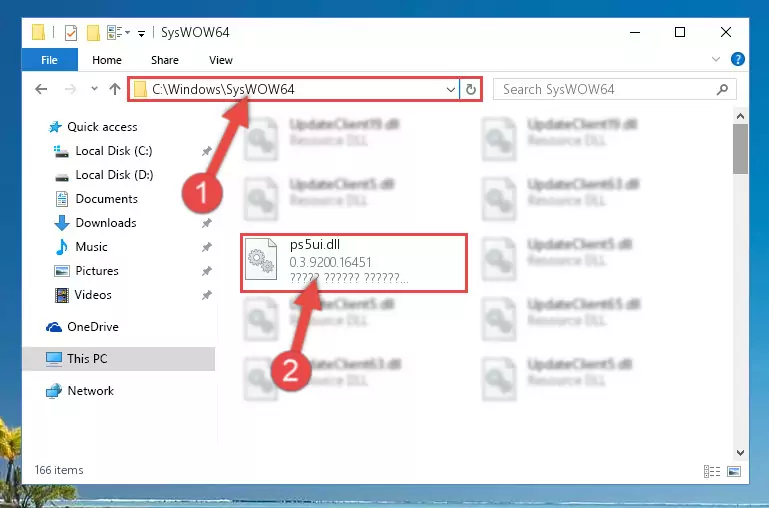Switch to the Home ribbon tab
769x508 pixels.
[107, 60]
